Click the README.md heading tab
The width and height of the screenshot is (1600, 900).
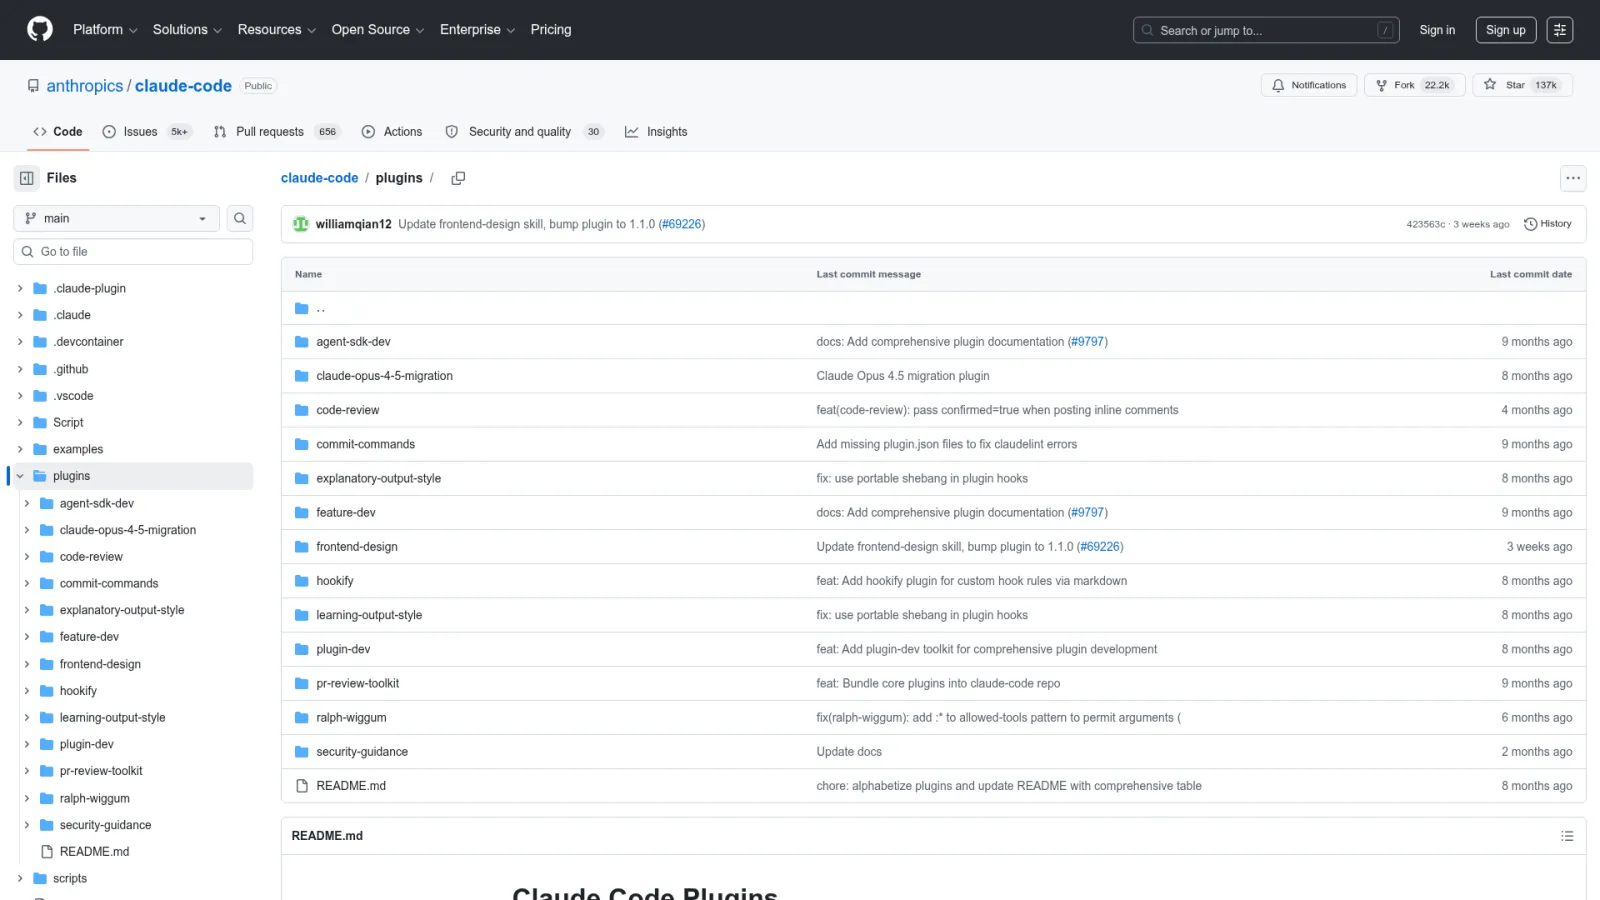pos(327,836)
